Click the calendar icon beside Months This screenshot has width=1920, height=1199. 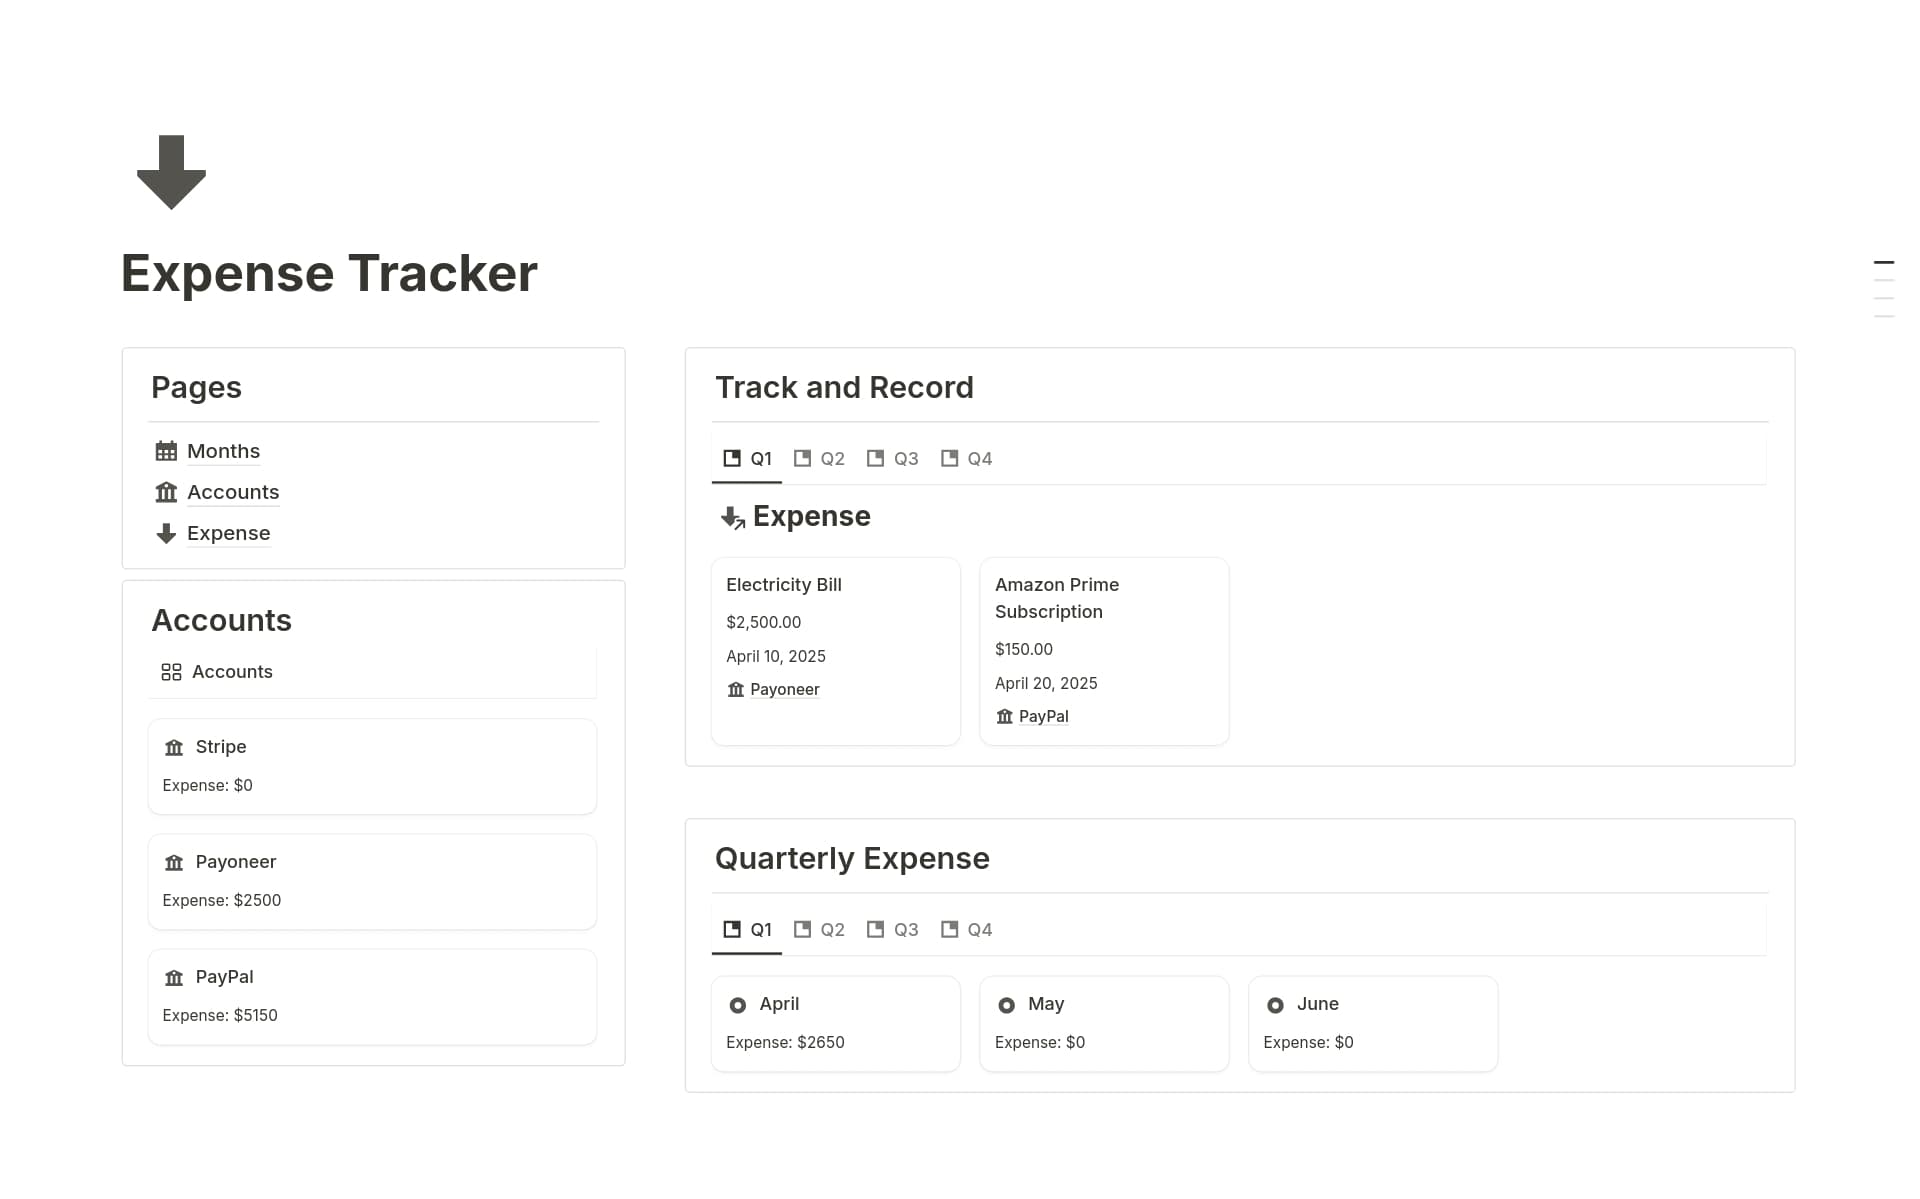click(x=168, y=451)
